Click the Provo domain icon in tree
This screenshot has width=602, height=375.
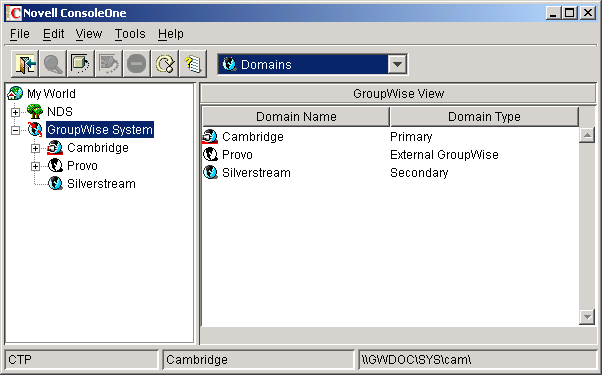[55, 165]
